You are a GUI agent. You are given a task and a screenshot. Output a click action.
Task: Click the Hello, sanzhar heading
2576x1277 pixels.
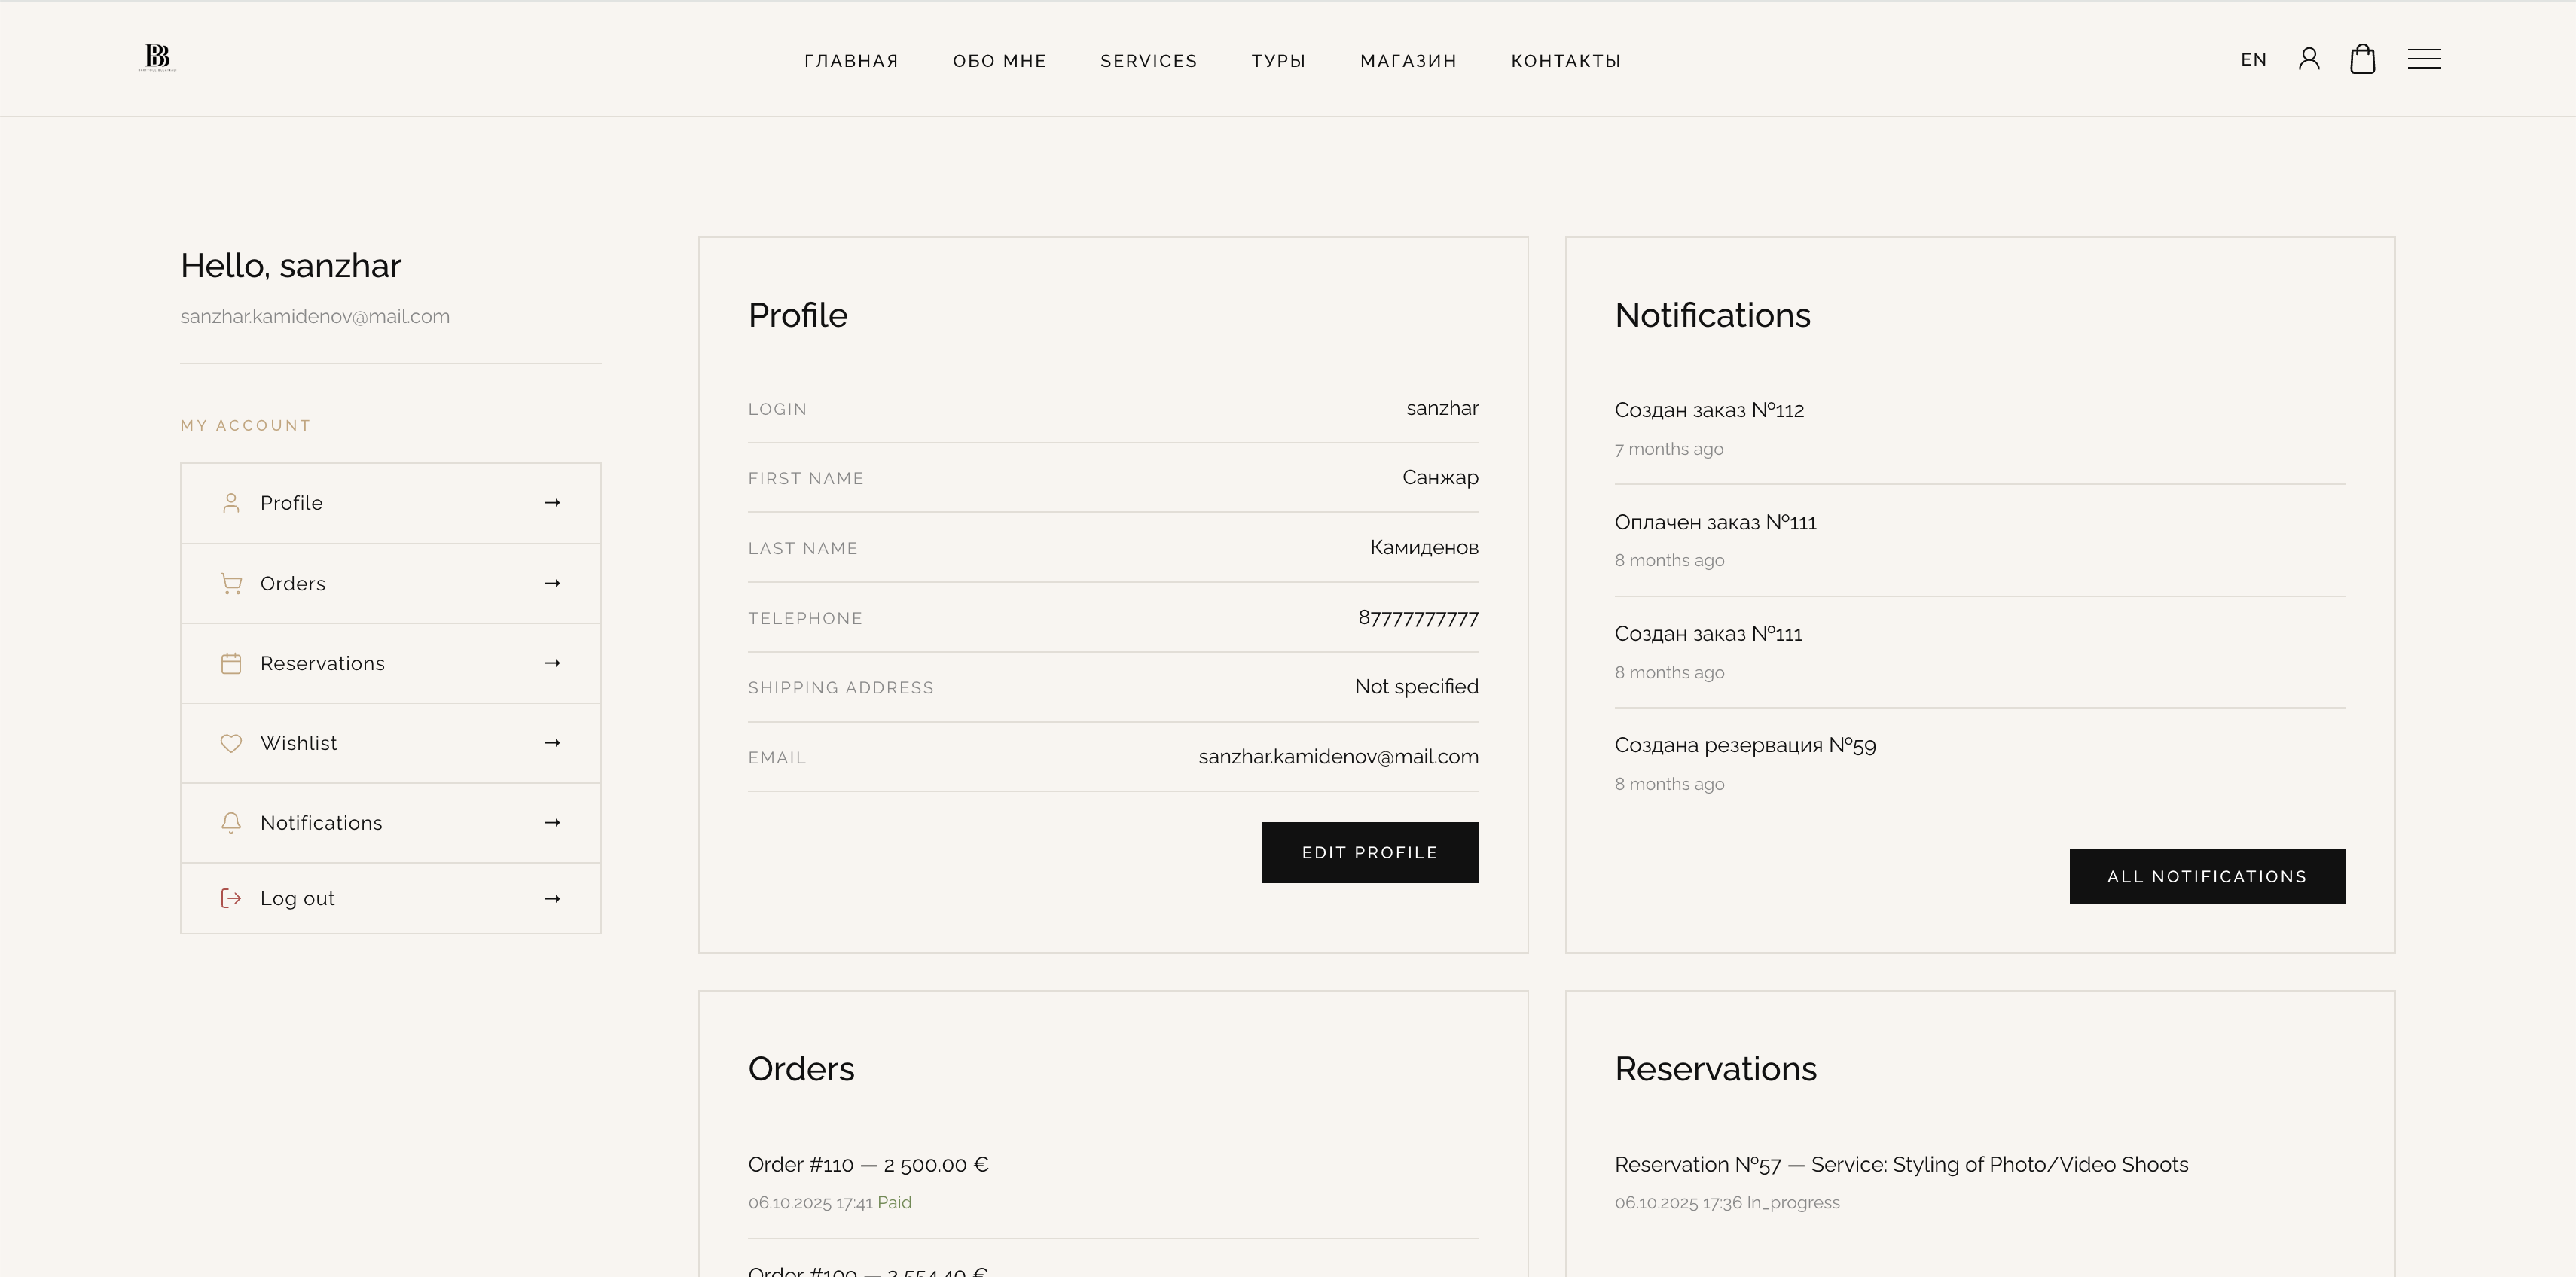(290, 265)
